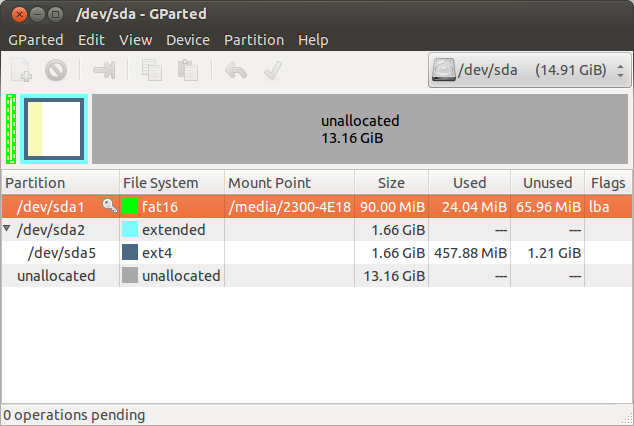
Task: Click the unallocated 13.16 GiB graphical block
Action: 360,129
